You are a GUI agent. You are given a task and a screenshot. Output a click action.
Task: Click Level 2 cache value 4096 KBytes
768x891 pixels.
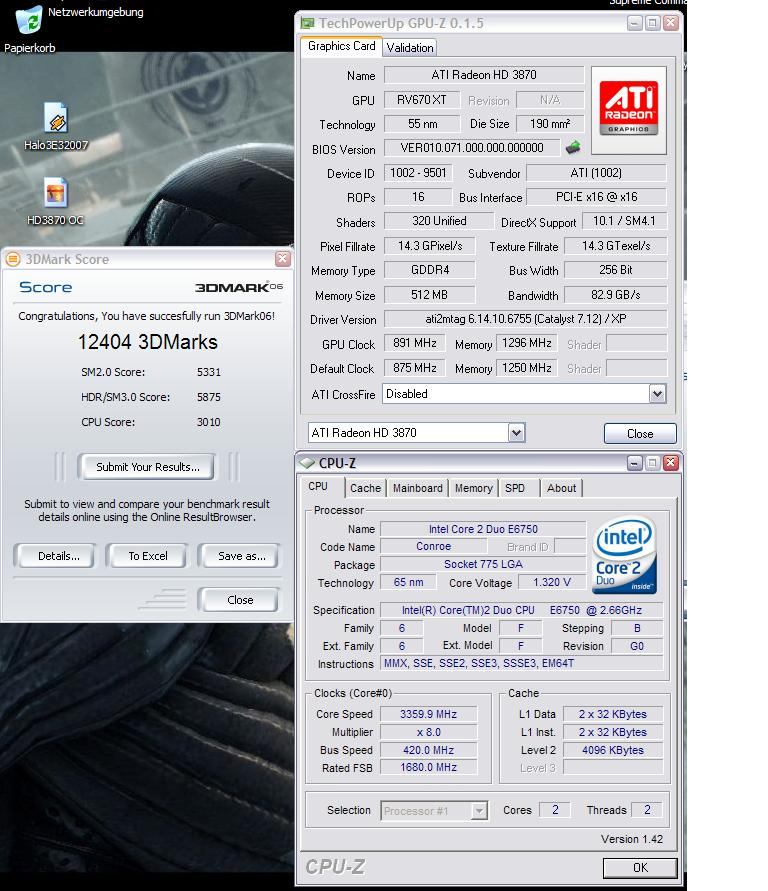pyautogui.click(x=612, y=750)
